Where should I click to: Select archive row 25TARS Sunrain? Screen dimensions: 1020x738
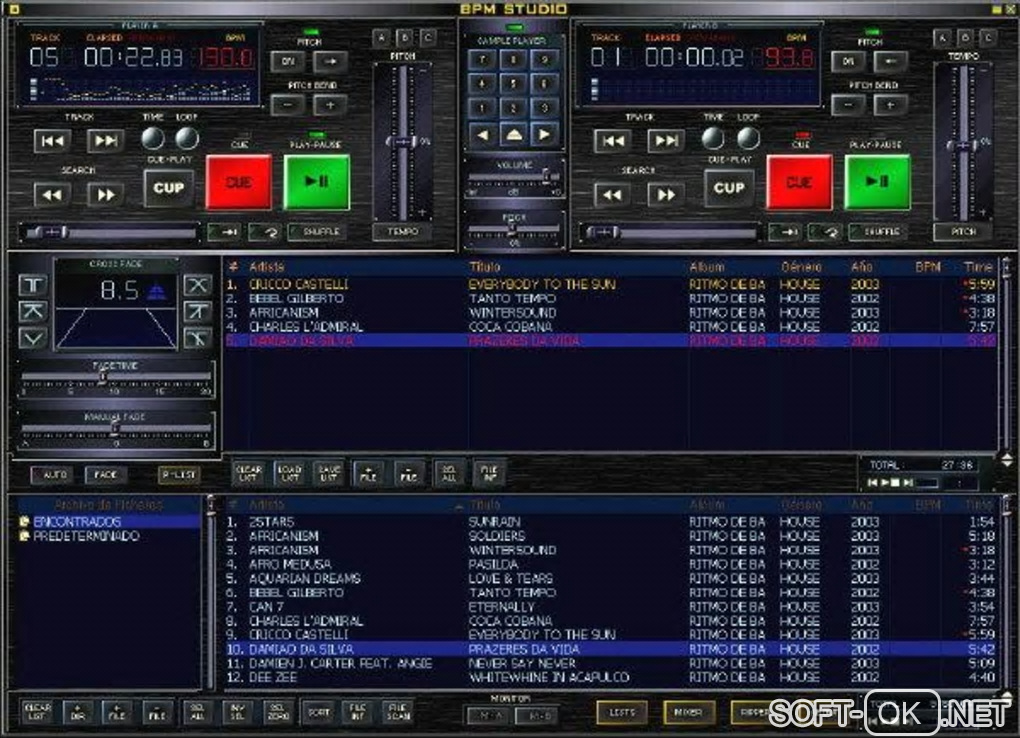pyautogui.click(x=610, y=522)
